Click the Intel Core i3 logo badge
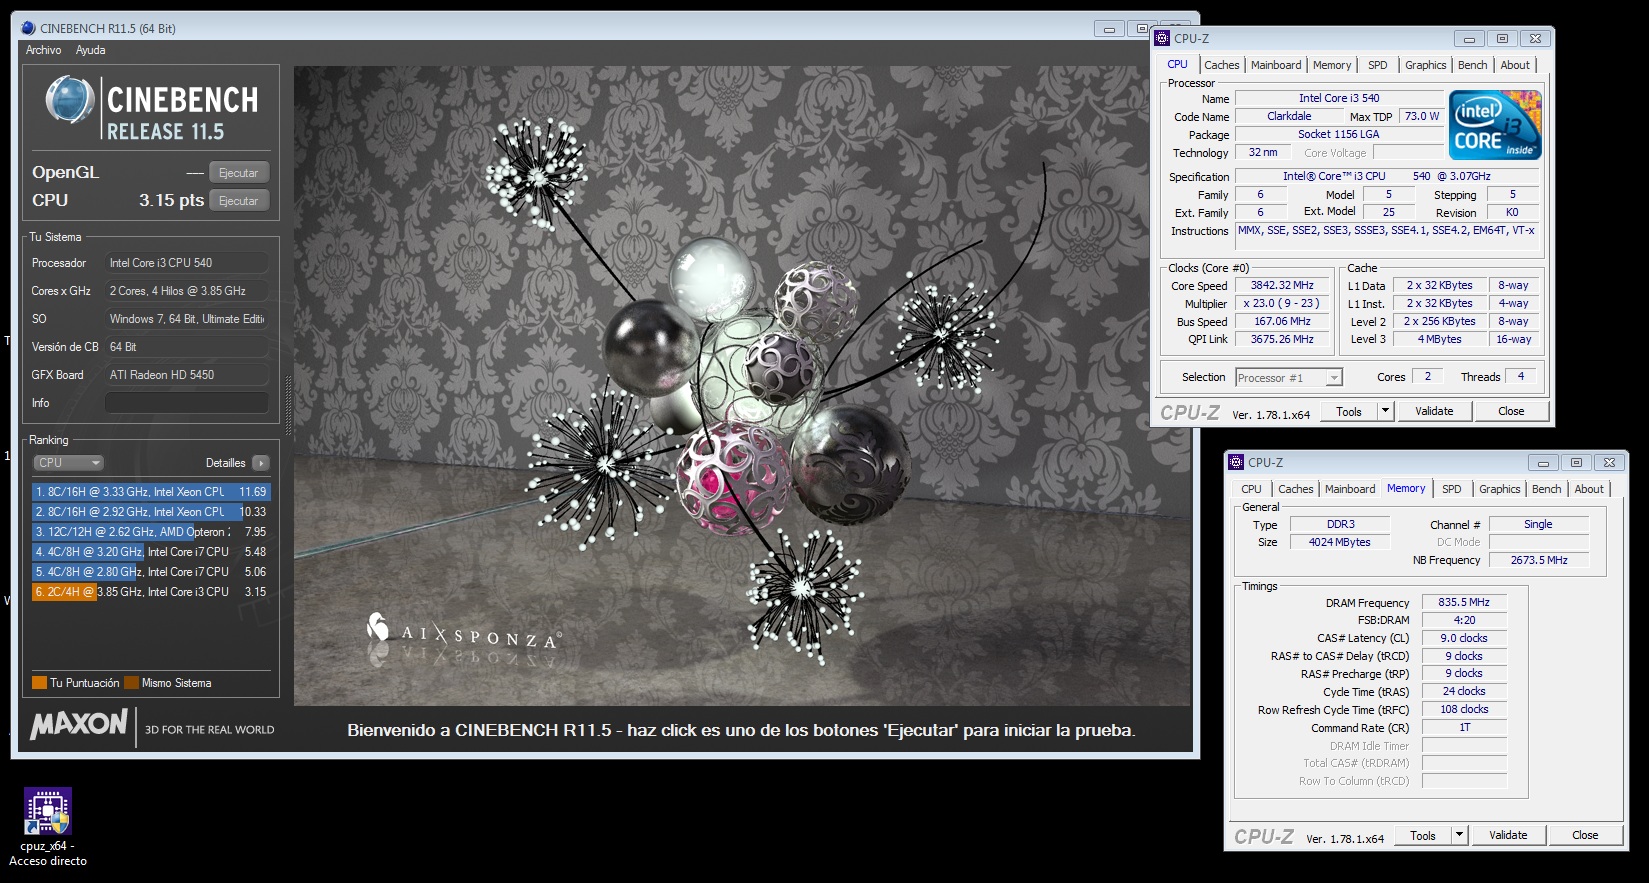 point(1495,125)
